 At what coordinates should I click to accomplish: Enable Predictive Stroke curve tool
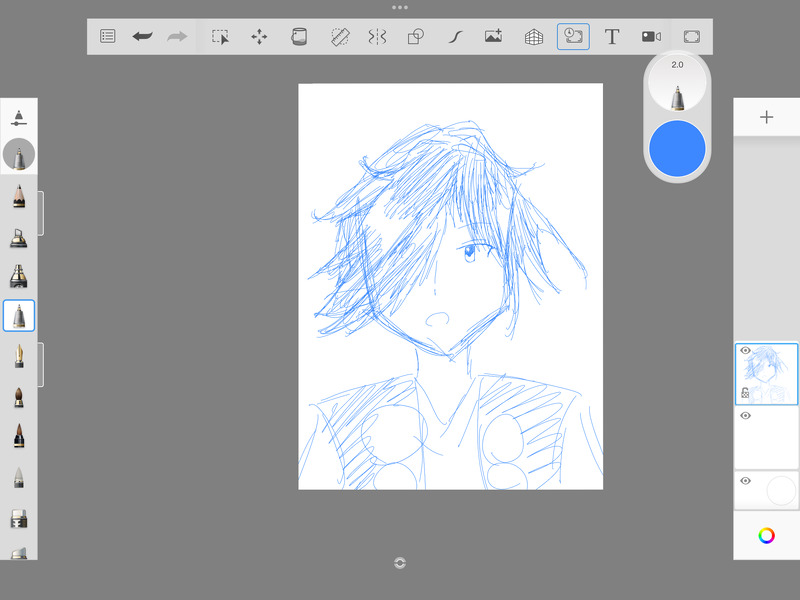coord(455,37)
